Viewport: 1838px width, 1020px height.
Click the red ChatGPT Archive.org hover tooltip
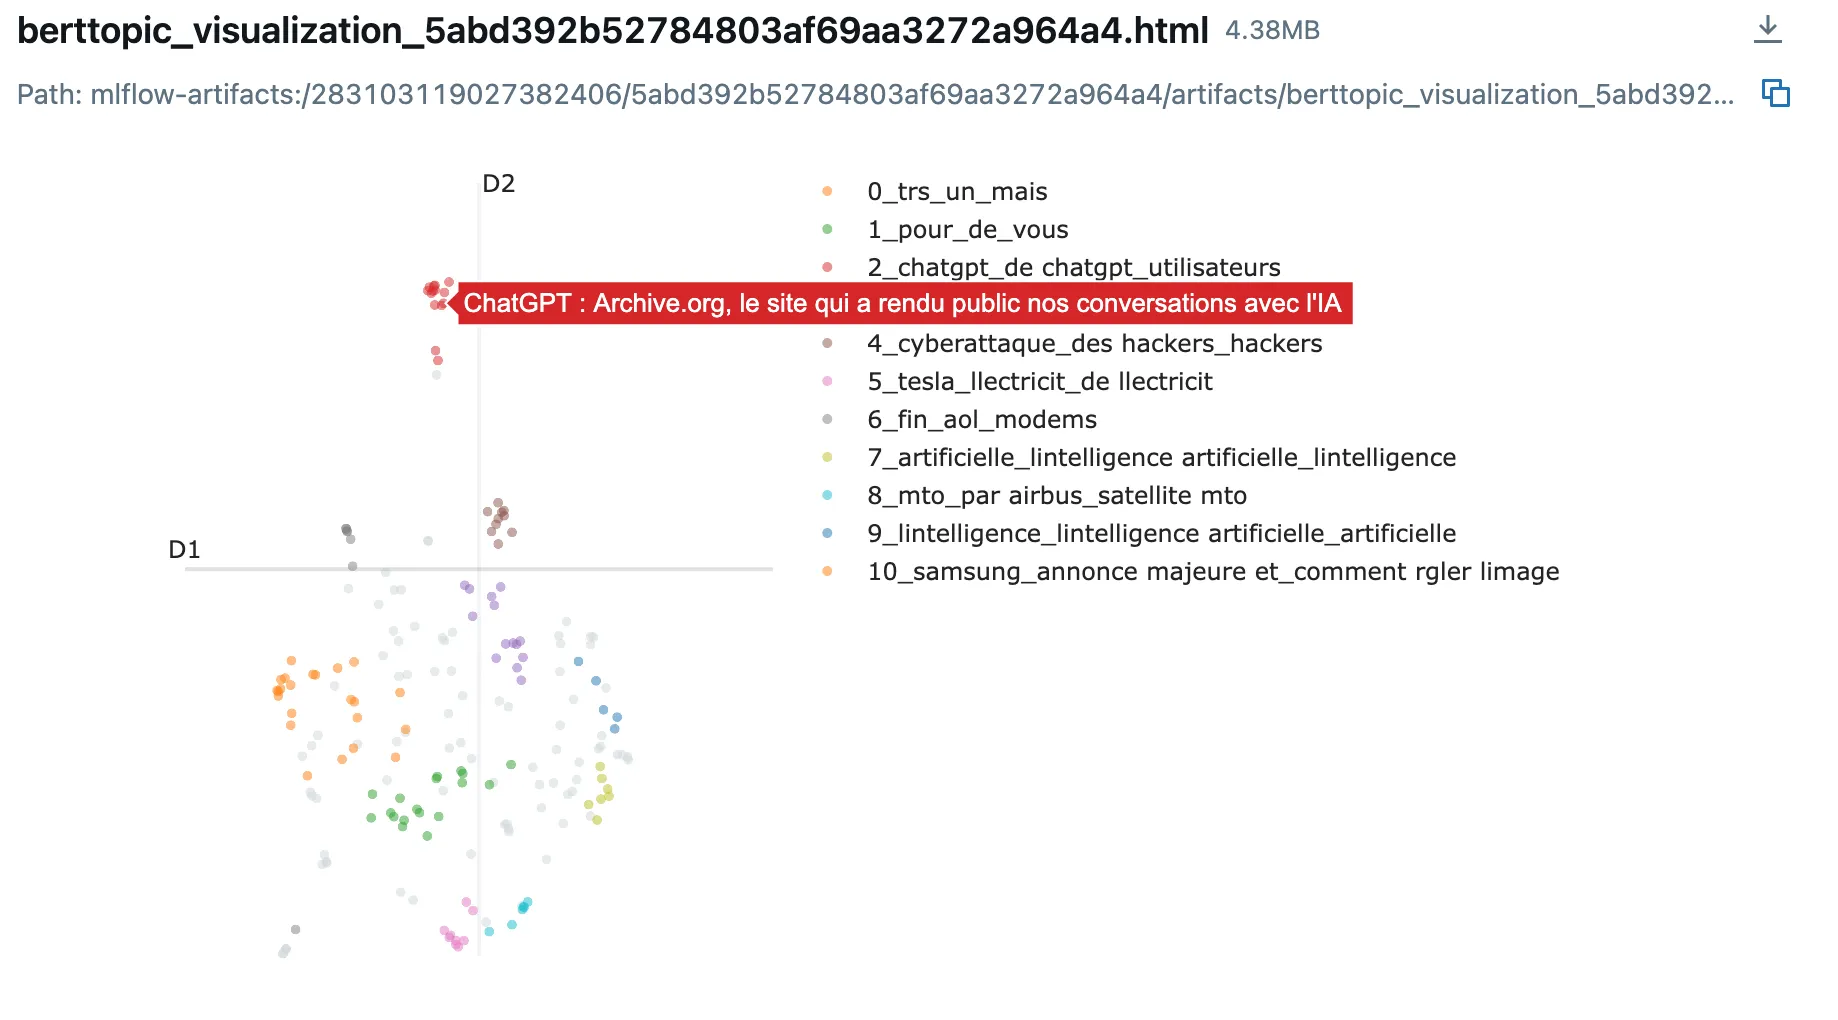pyautogui.click(x=902, y=304)
